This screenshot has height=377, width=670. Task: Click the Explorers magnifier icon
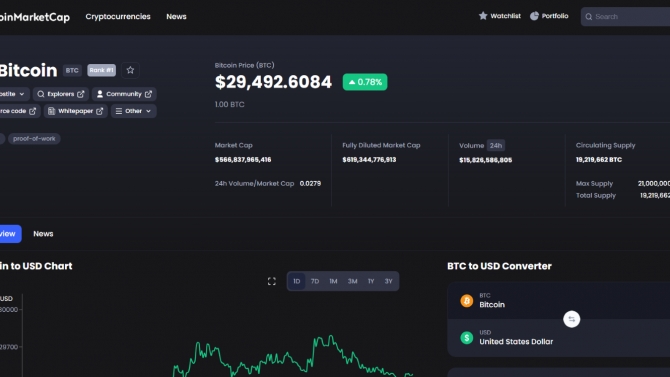pos(41,94)
